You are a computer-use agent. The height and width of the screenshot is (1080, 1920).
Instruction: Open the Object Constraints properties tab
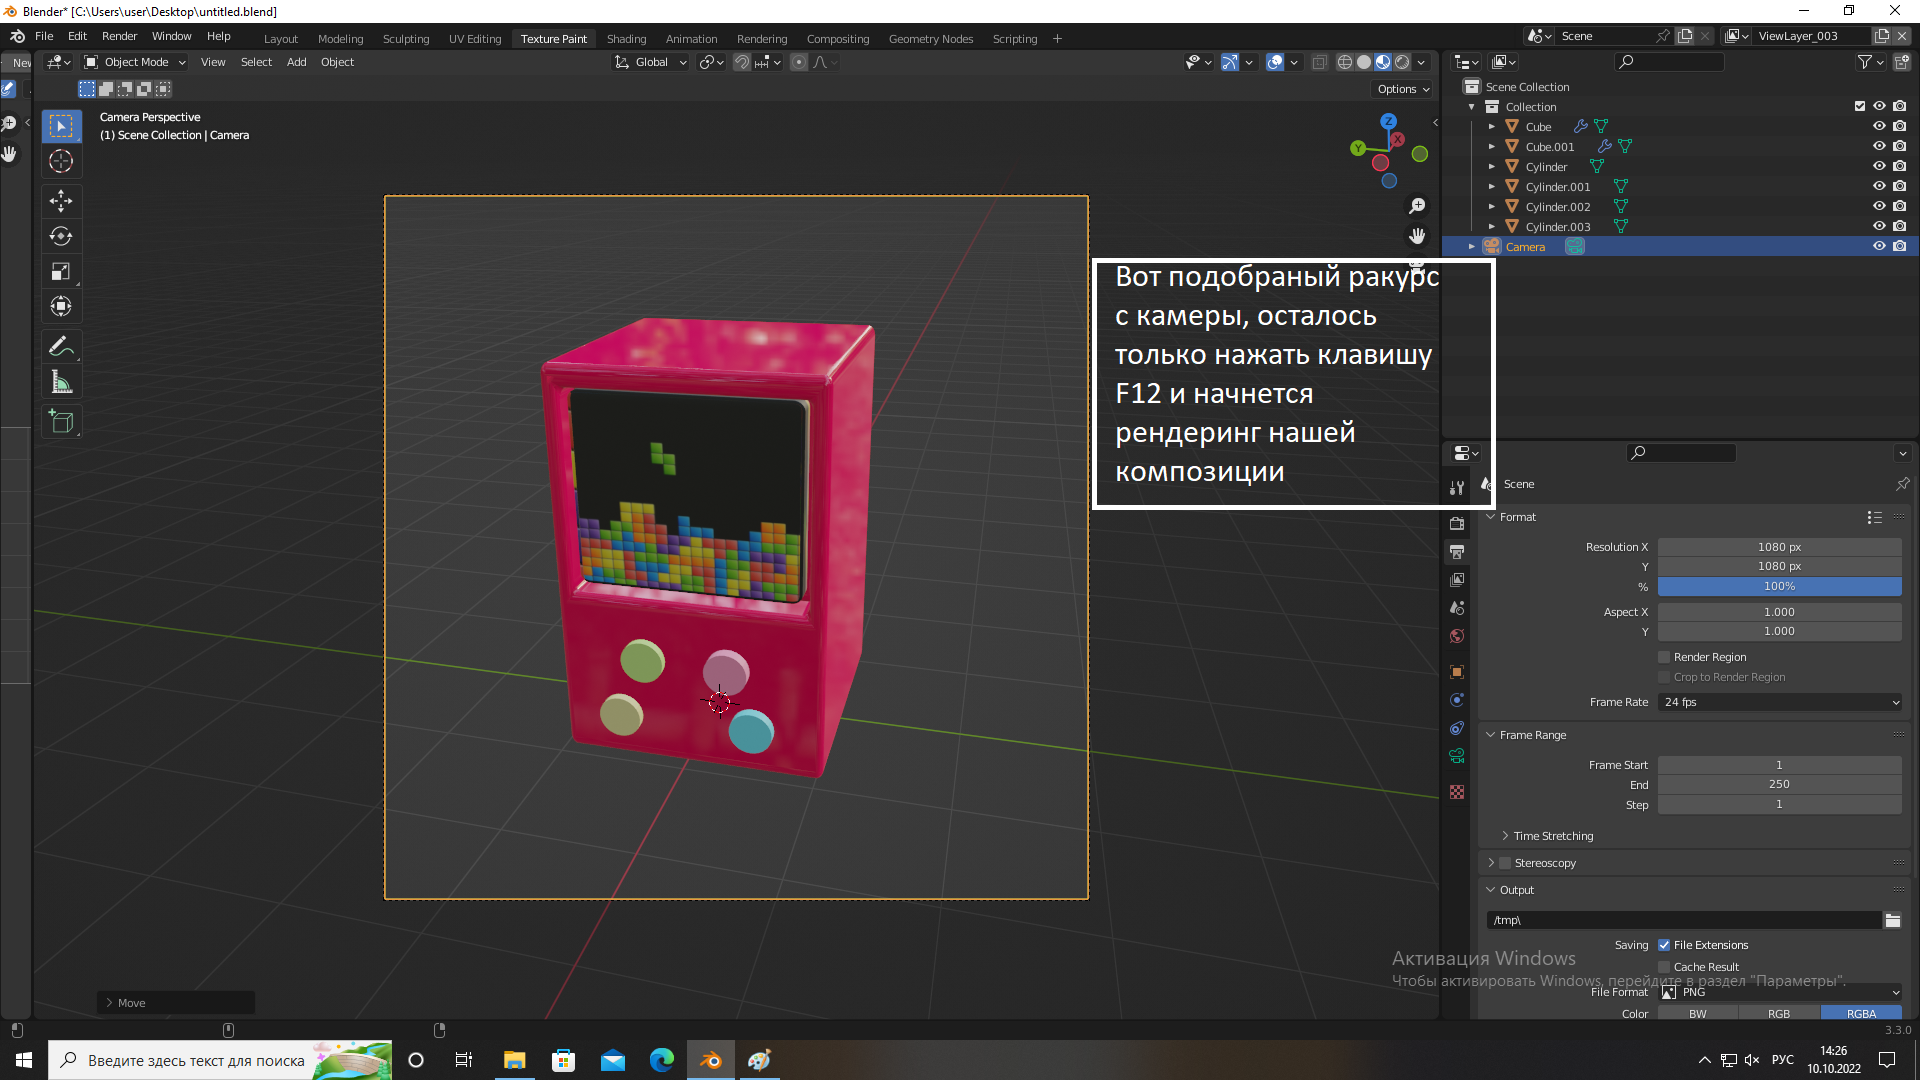pyautogui.click(x=1457, y=727)
